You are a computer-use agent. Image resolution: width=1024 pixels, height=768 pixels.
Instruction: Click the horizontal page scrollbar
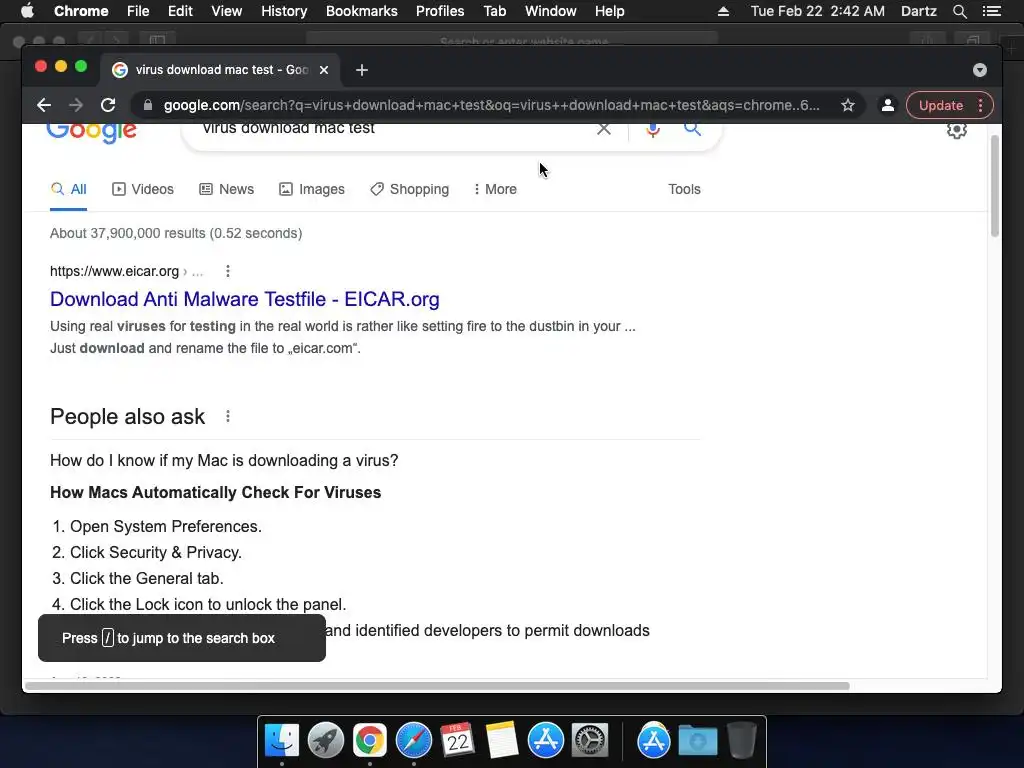pos(437,686)
